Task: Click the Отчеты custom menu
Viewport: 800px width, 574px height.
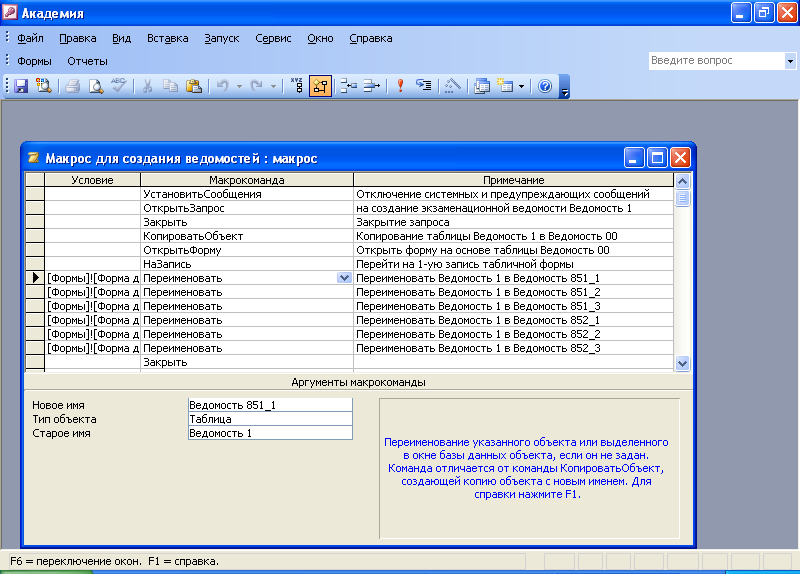Action: click(87, 61)
